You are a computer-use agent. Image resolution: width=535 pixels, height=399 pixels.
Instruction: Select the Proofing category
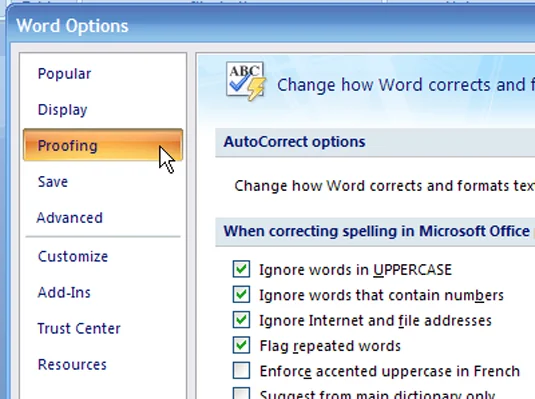point(103,145)
